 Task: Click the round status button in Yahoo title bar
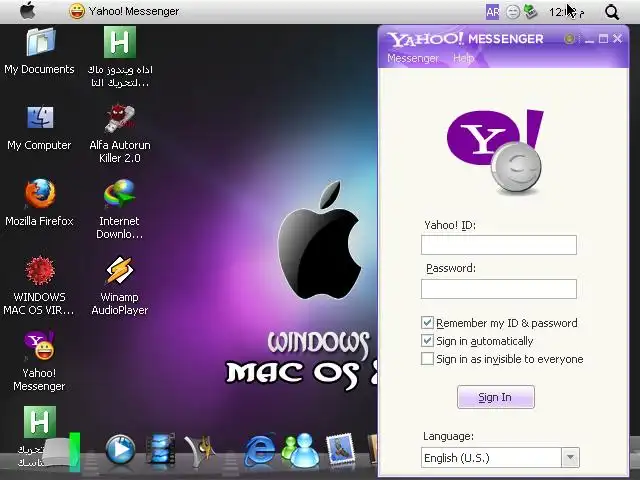click(569, 39)
